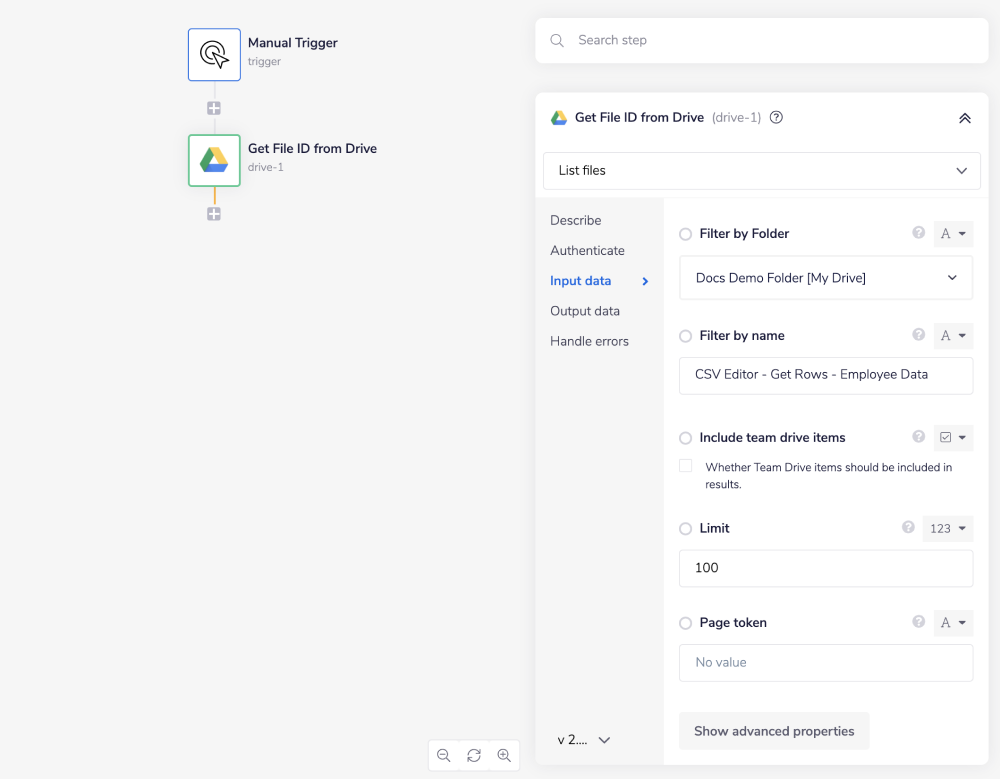Screen dimensions: 1000x780
Task: Select the radio button next to Limit
Action: 685,528
